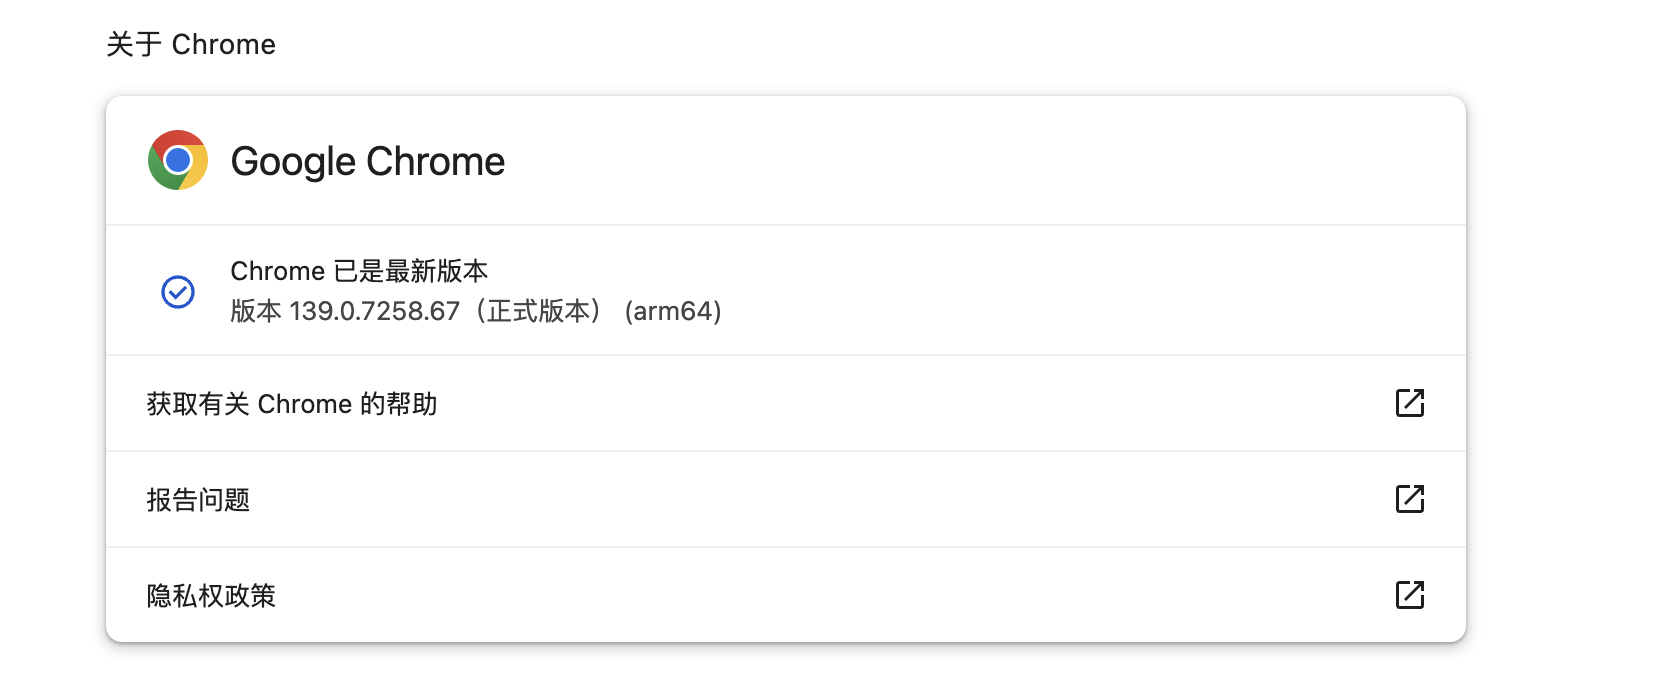Click the blue update checkmark icon
The image size is (1654, 690).
pos(178,292)
